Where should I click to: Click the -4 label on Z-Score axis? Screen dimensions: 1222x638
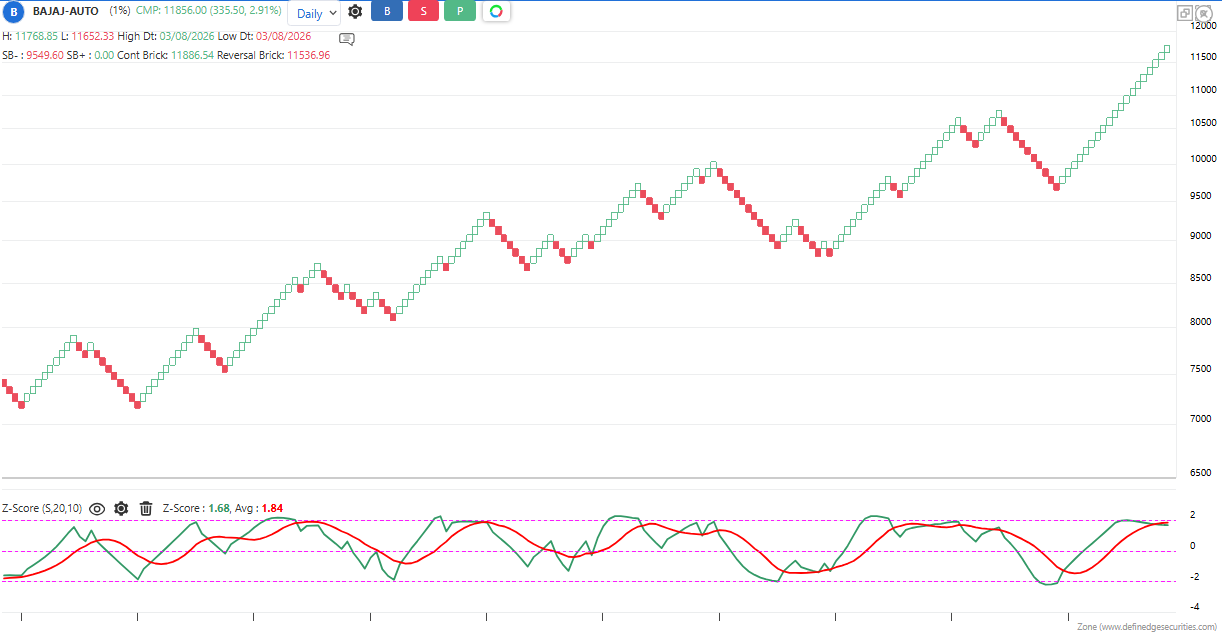pos(1195,607)
